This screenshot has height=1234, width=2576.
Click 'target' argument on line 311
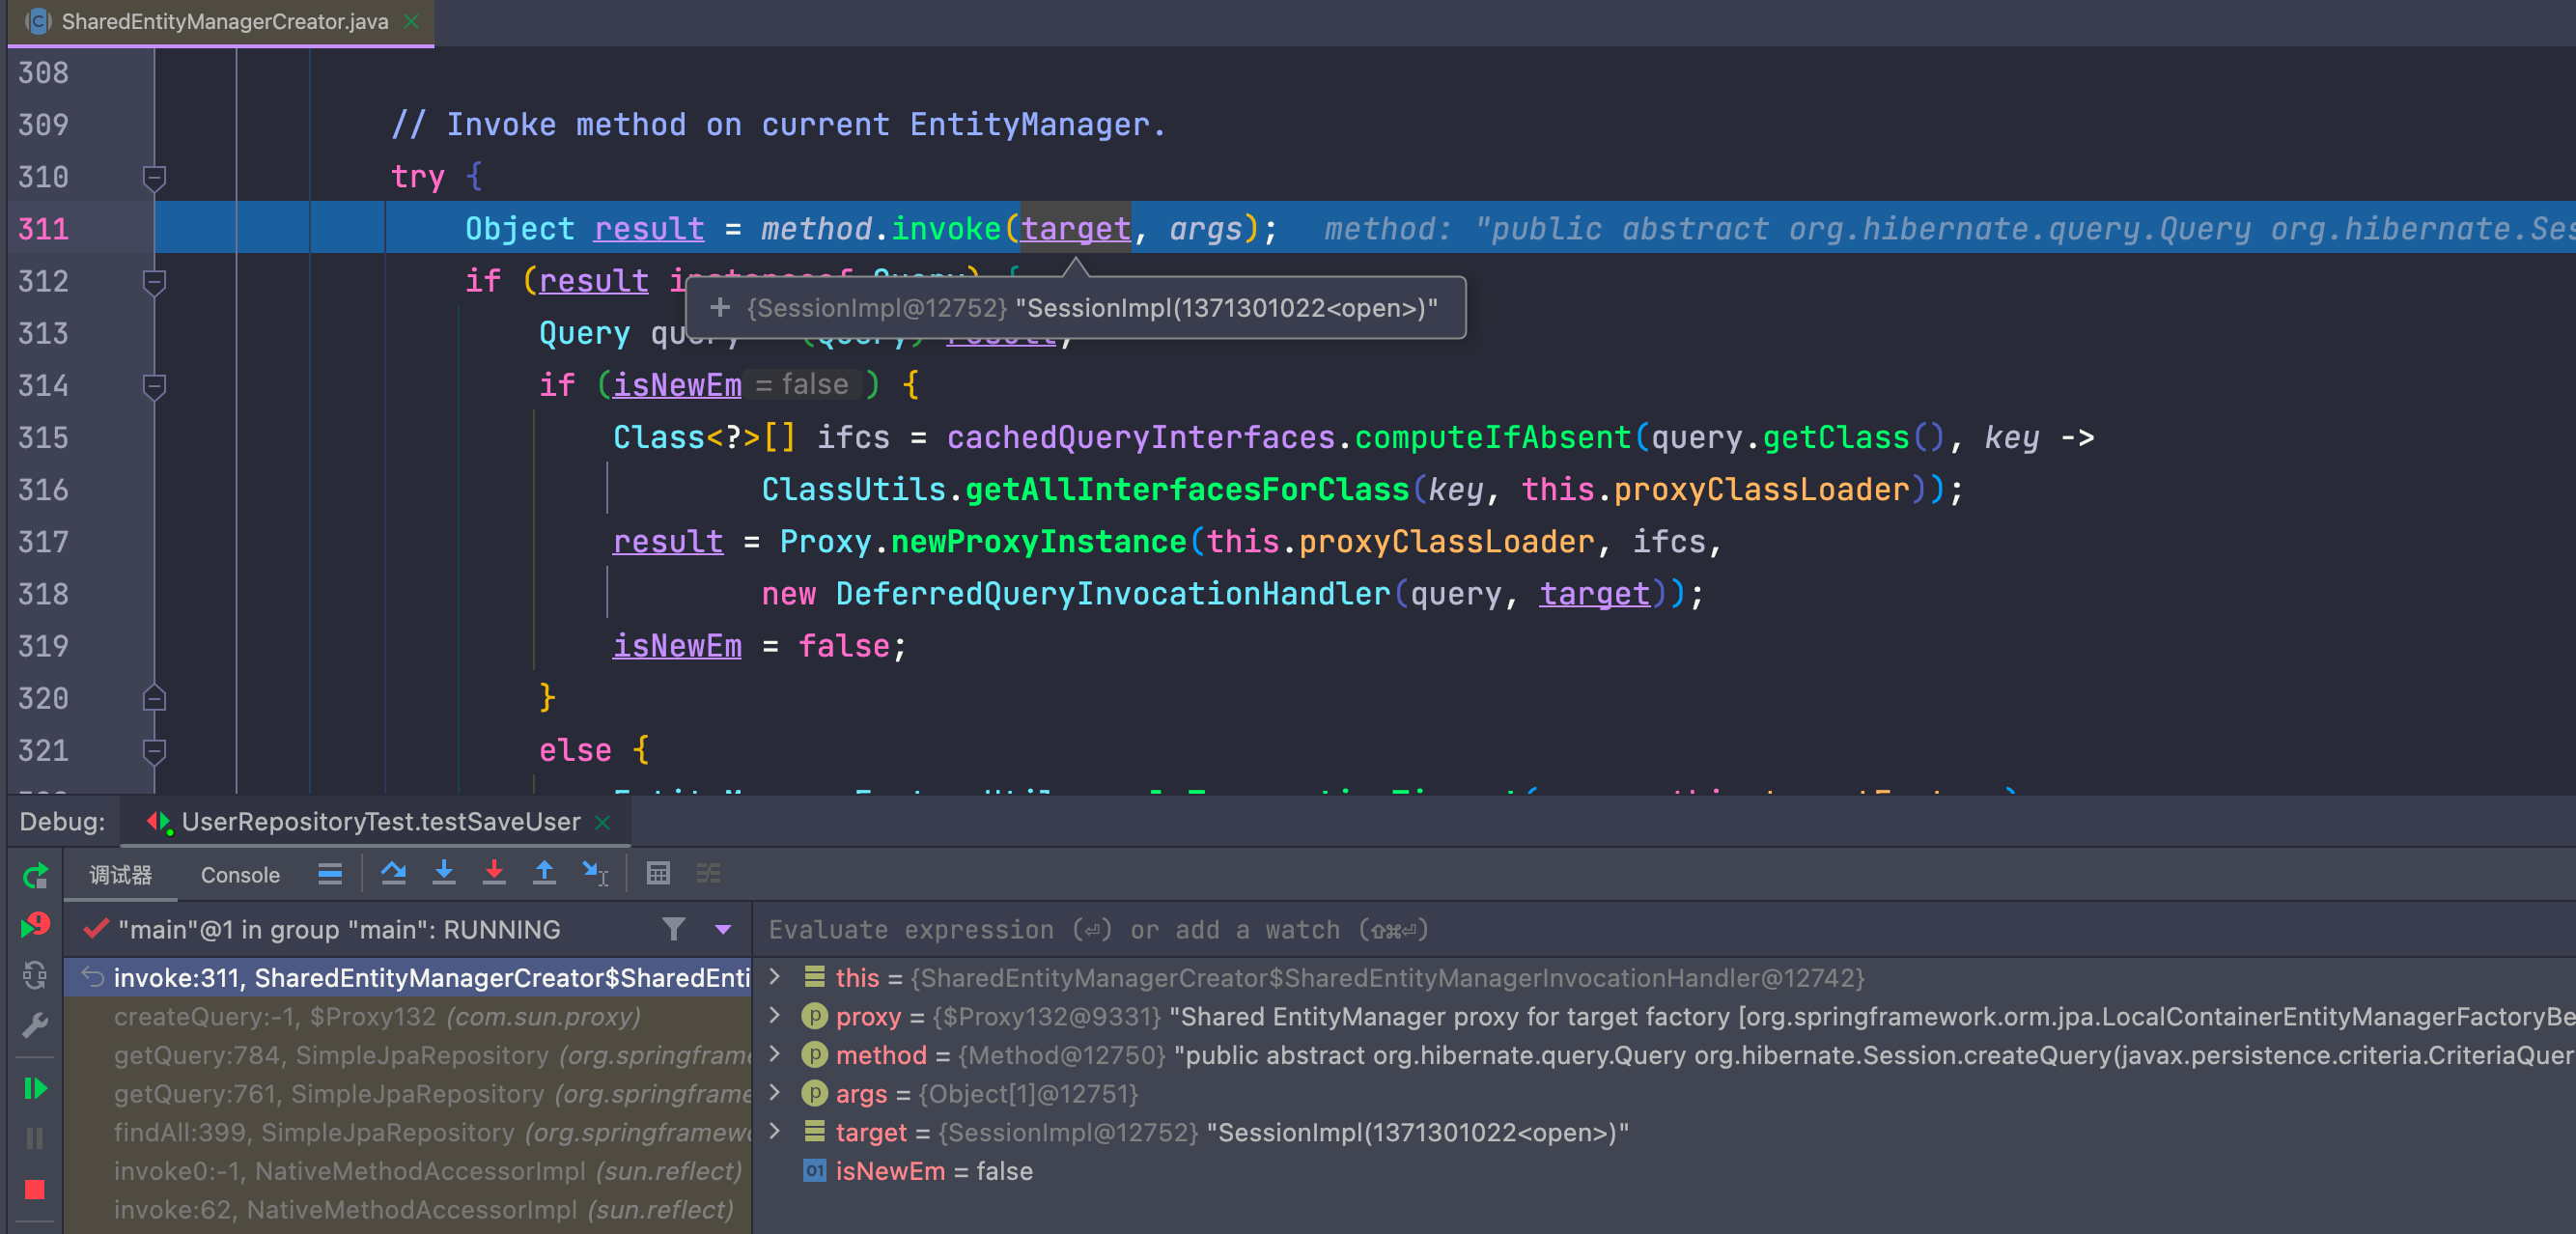point(1075,229)
